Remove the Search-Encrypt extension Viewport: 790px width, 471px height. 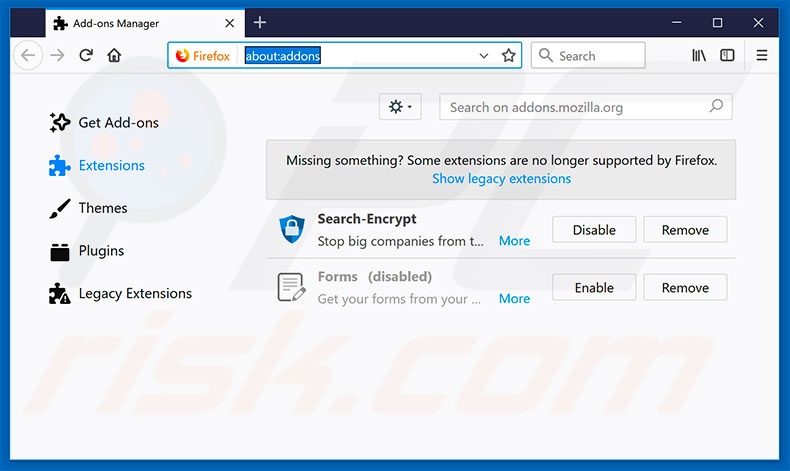[685, 230]
